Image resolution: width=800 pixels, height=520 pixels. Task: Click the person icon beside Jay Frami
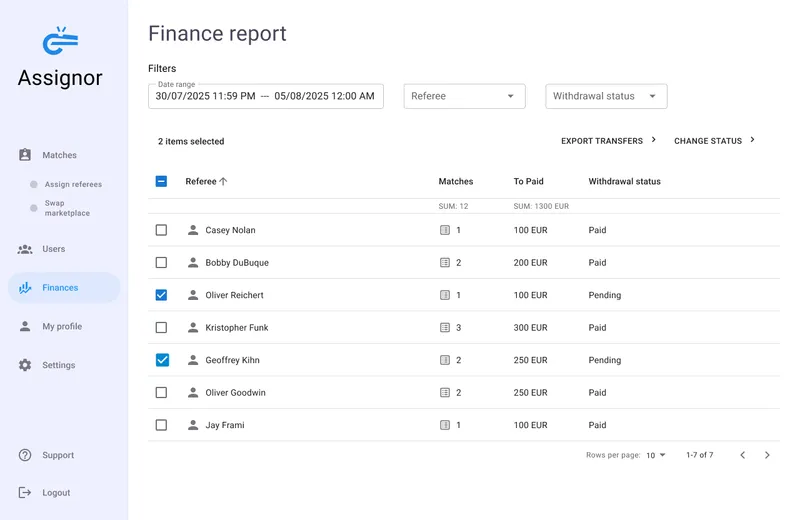point(193,425)
